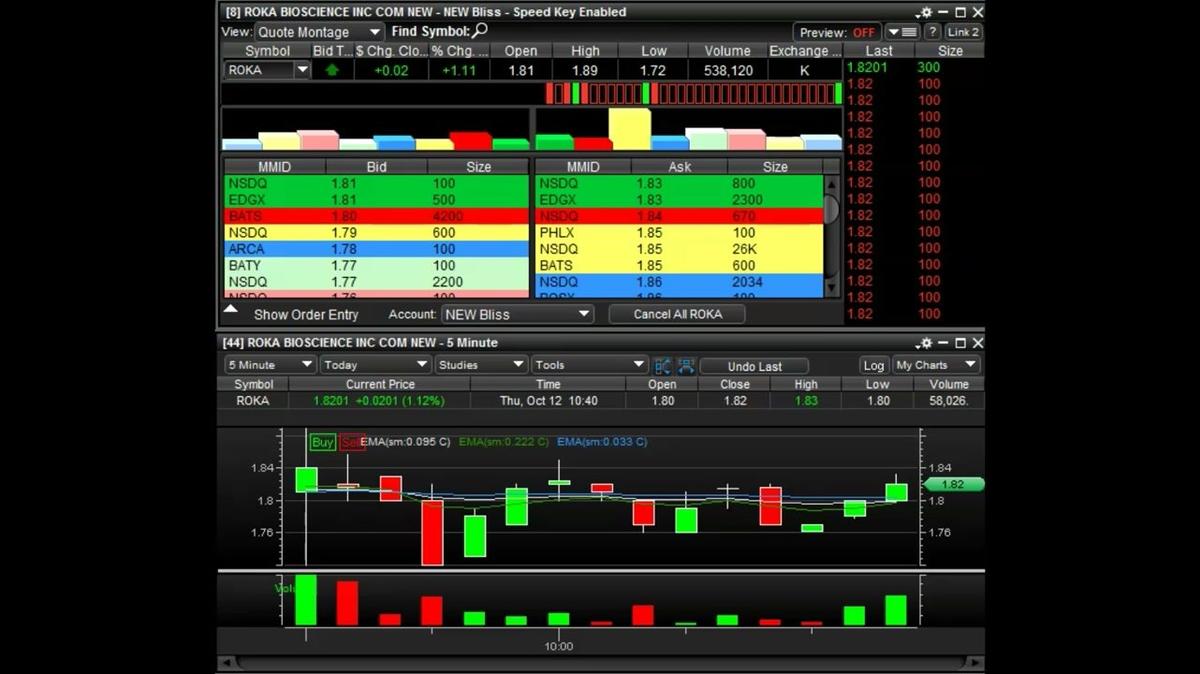1200x674 pixels.
Task: Minimize the ROKA chart window
Action: [943, 343]
